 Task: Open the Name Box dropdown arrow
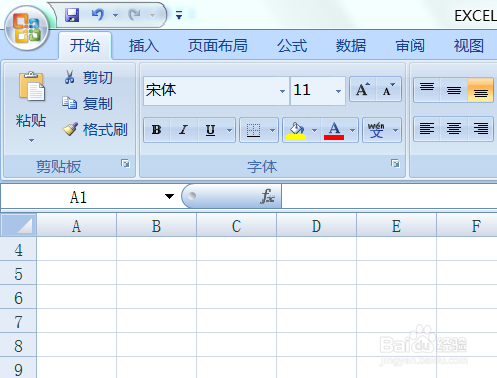tap(169, 197)
